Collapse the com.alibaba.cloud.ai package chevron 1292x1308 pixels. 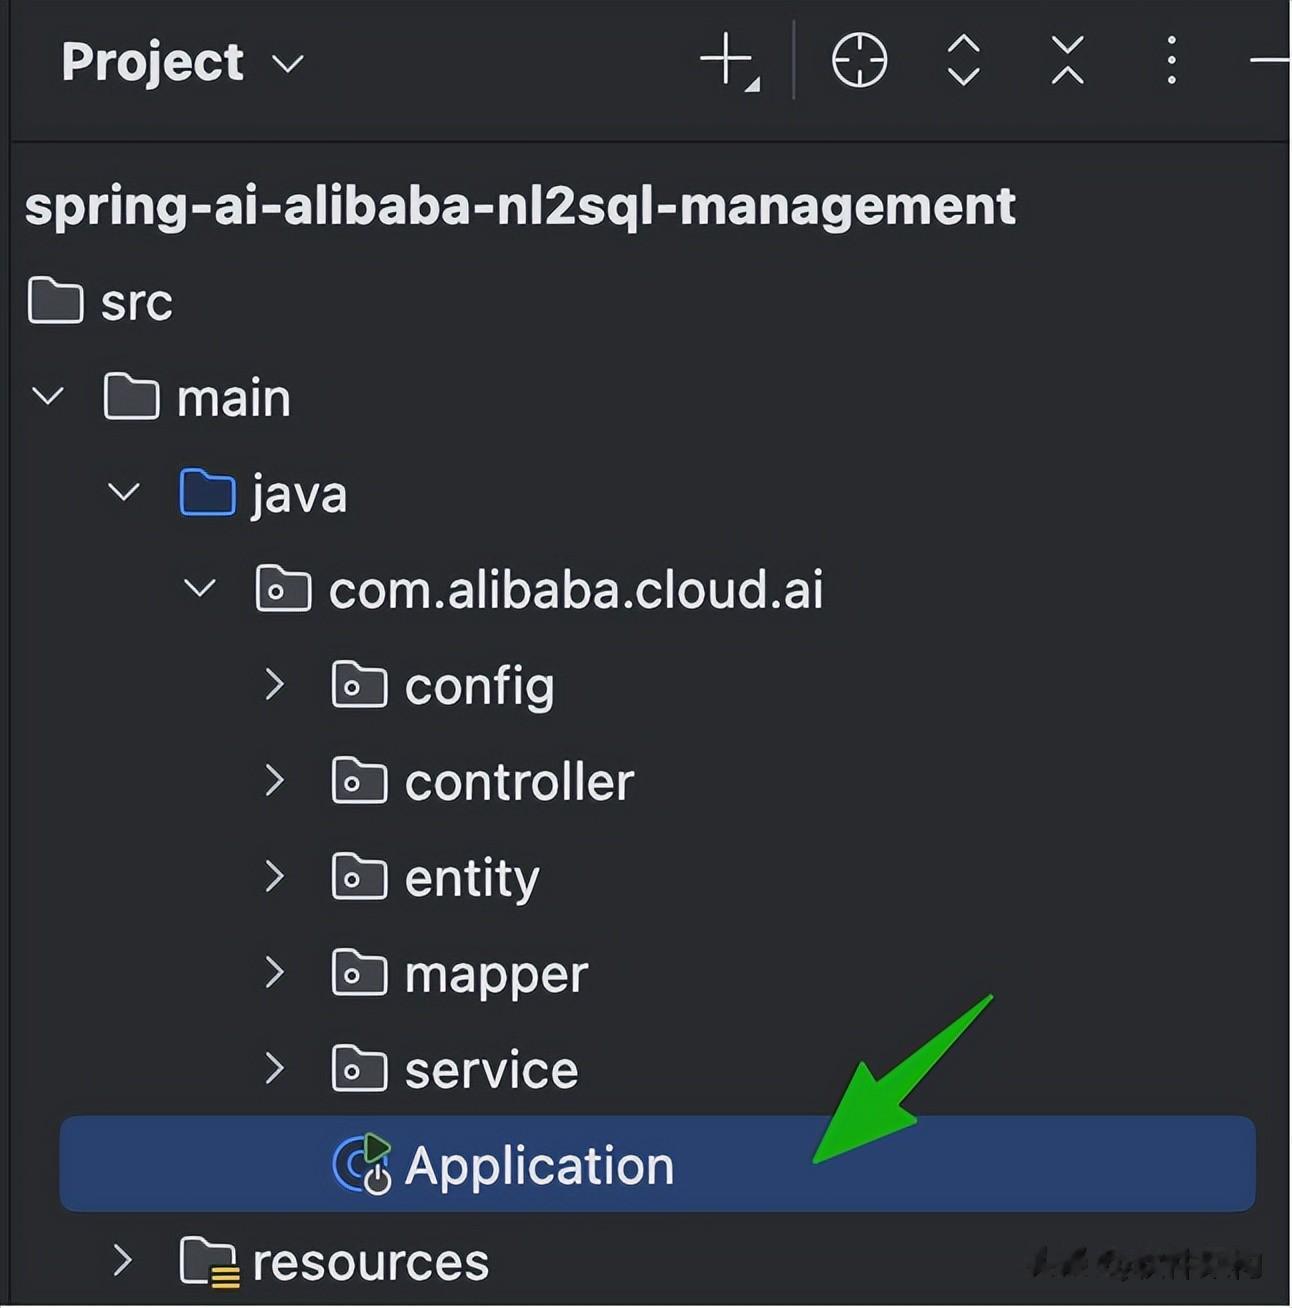pyautogui.click(x=200, y=588)
